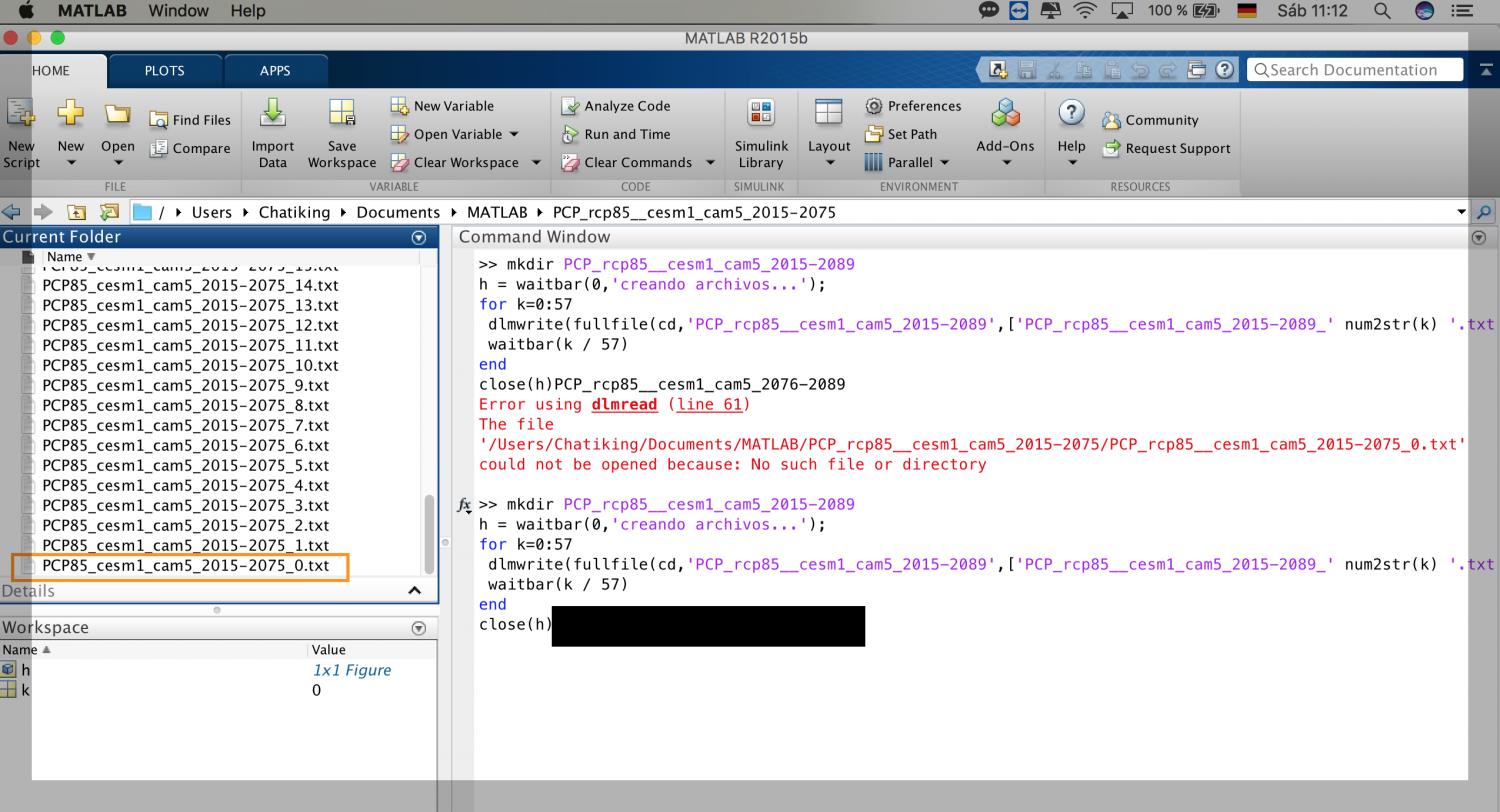The width and height of the screenshot is (1500, 812).
Task: Switch to the APPS tab
Action: [275, 71]
